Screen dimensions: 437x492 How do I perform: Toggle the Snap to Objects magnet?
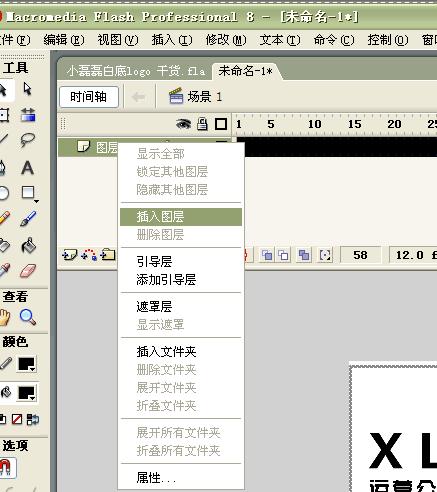5,467
